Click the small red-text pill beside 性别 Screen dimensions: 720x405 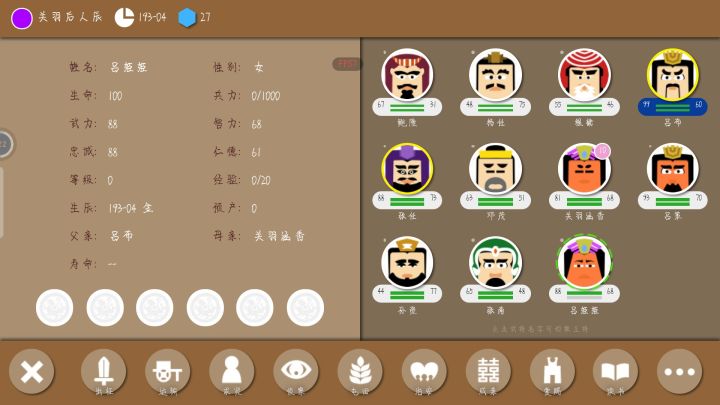point(346,64)
